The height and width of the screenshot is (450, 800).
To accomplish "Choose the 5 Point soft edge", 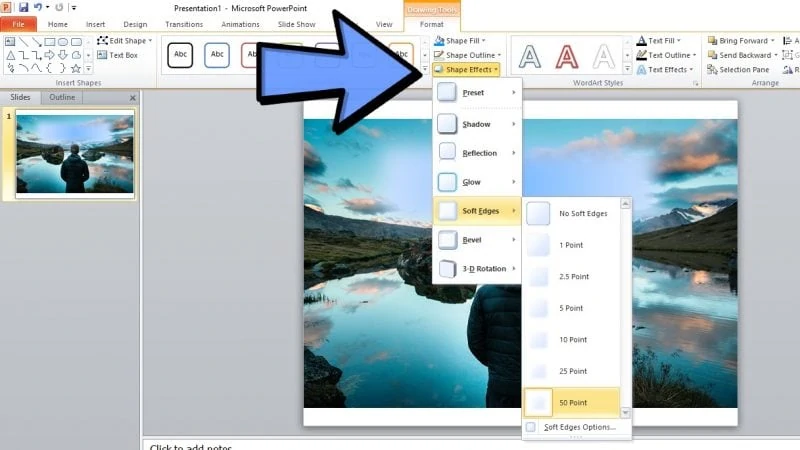I will 571,308.
